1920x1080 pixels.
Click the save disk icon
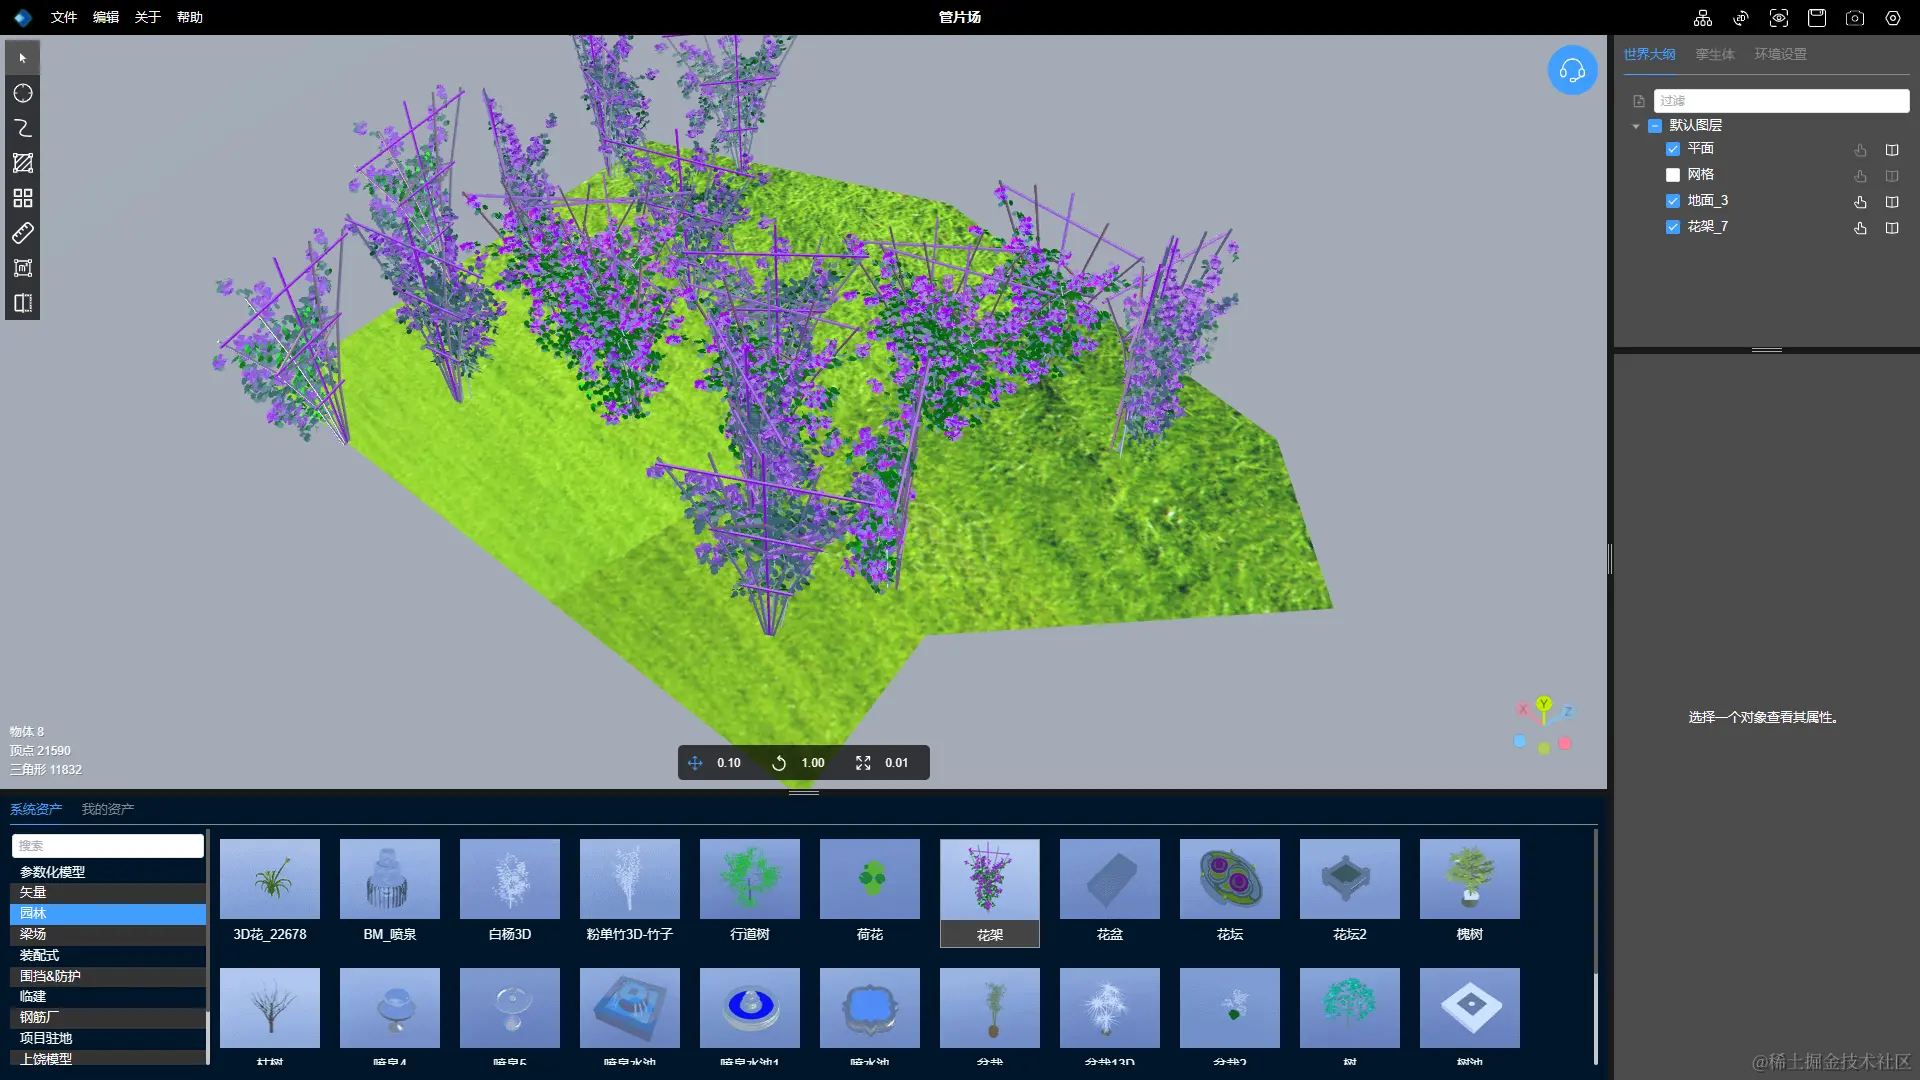coord(1817,18)
